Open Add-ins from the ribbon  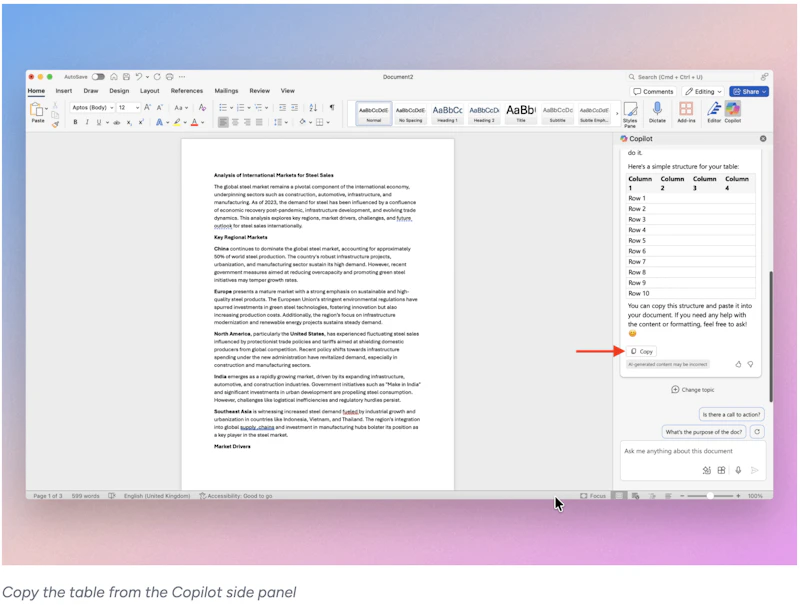pos(686,112)
